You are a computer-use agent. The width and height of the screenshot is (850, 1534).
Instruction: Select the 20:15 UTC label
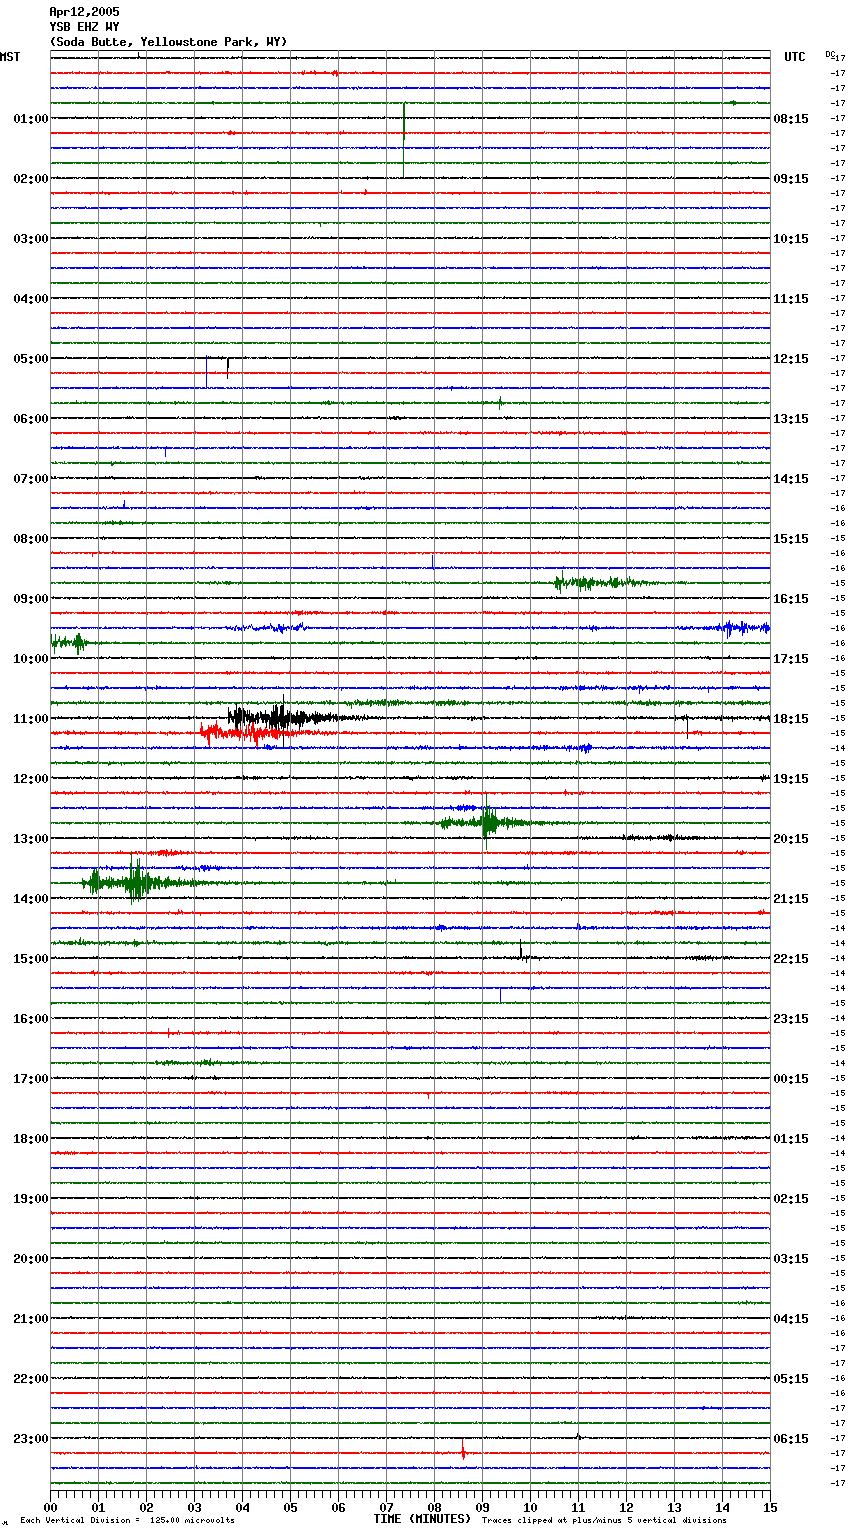(x=791, y=839)
